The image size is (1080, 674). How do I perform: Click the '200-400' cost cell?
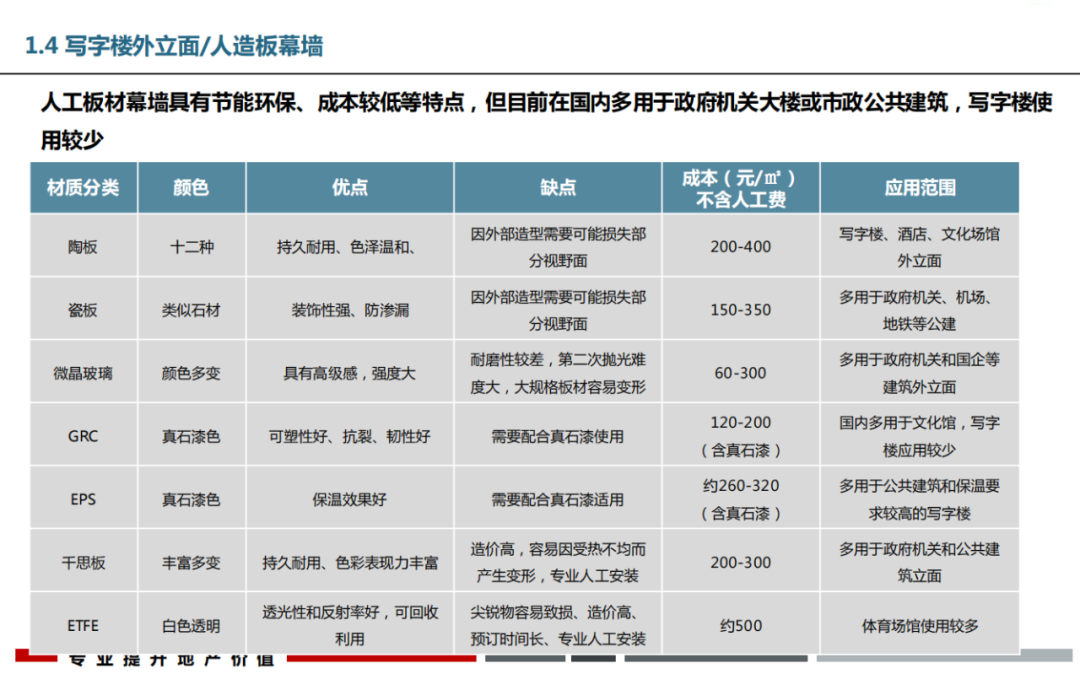(x=740, y=246)
